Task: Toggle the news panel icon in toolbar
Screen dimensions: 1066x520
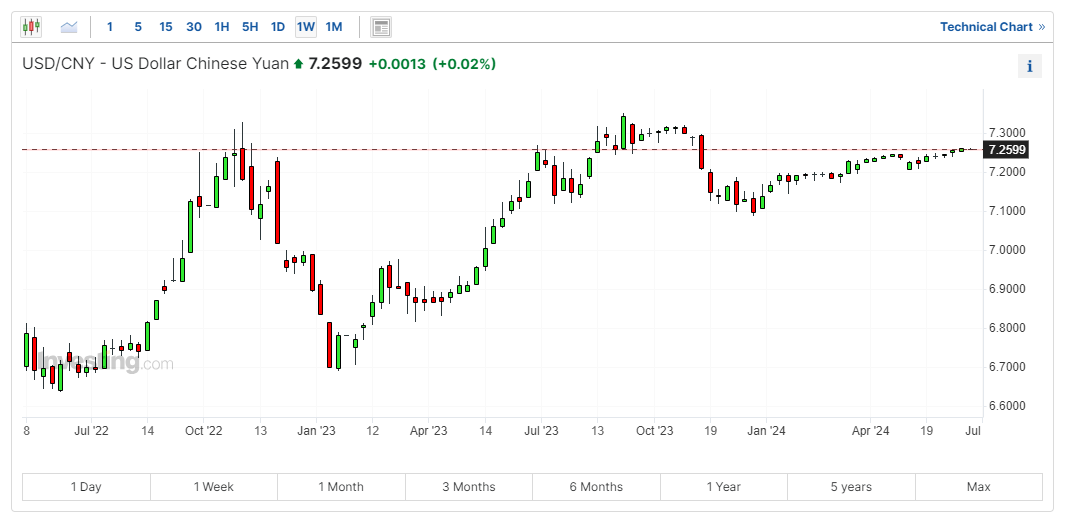Action: (x=380, y=27)
